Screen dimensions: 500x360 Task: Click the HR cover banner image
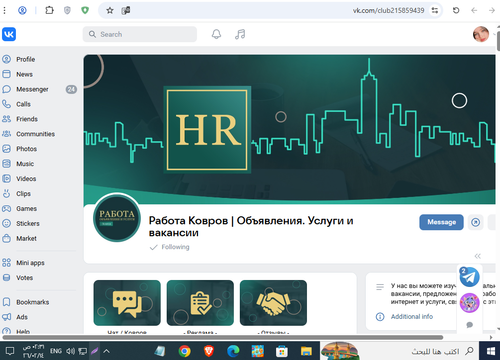pos(289,129)
